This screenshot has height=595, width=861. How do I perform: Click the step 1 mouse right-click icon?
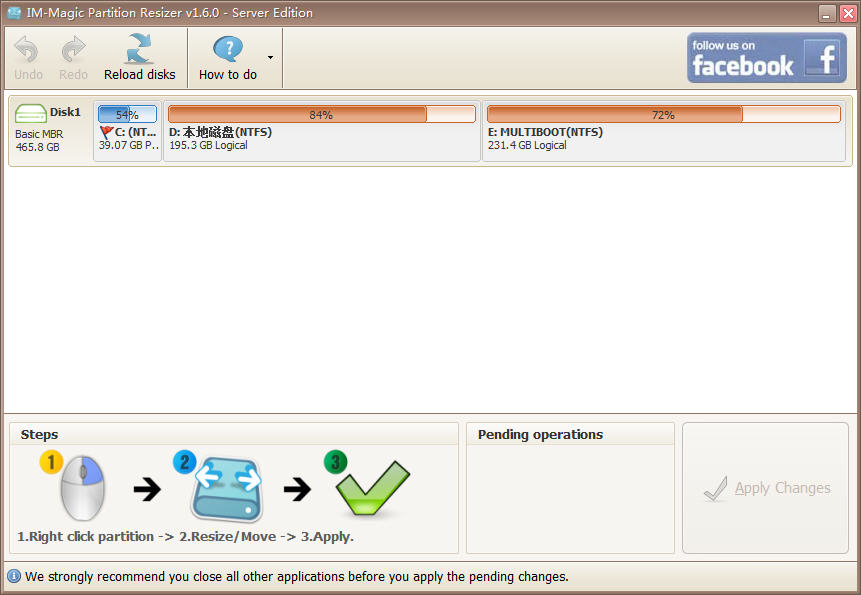(x=81, y=487)
